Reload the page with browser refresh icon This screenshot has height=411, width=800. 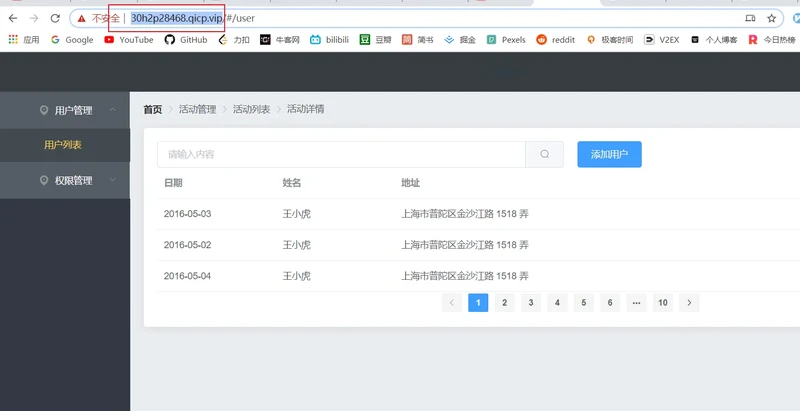click(x=55, y=18)
